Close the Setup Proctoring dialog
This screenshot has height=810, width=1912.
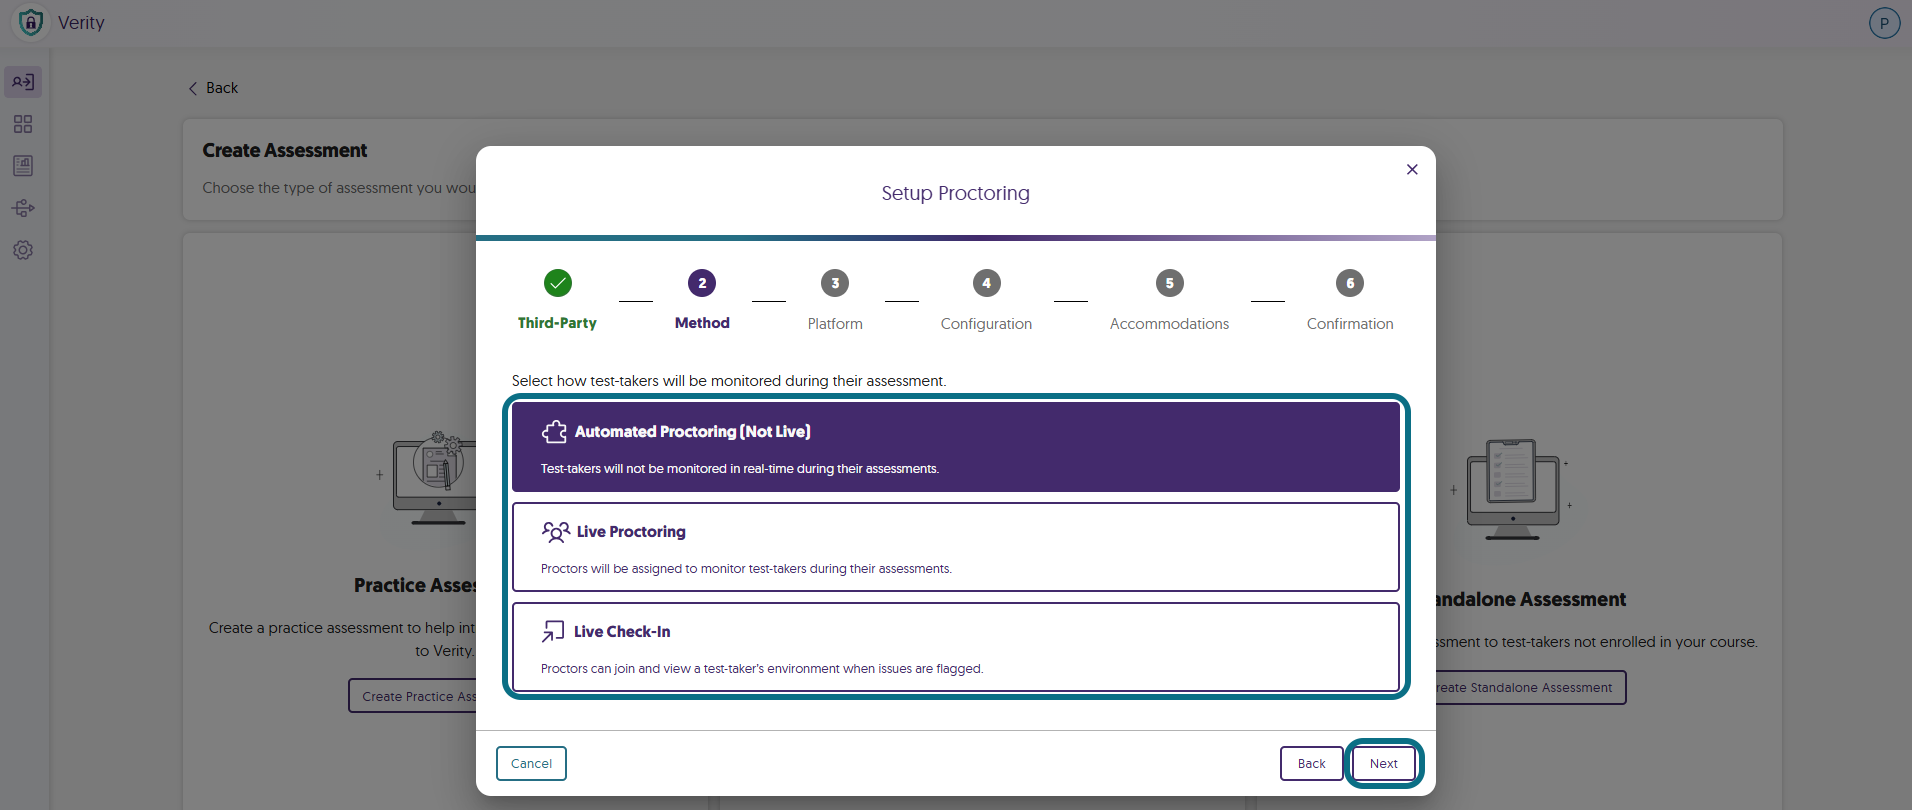(1412, 169)
